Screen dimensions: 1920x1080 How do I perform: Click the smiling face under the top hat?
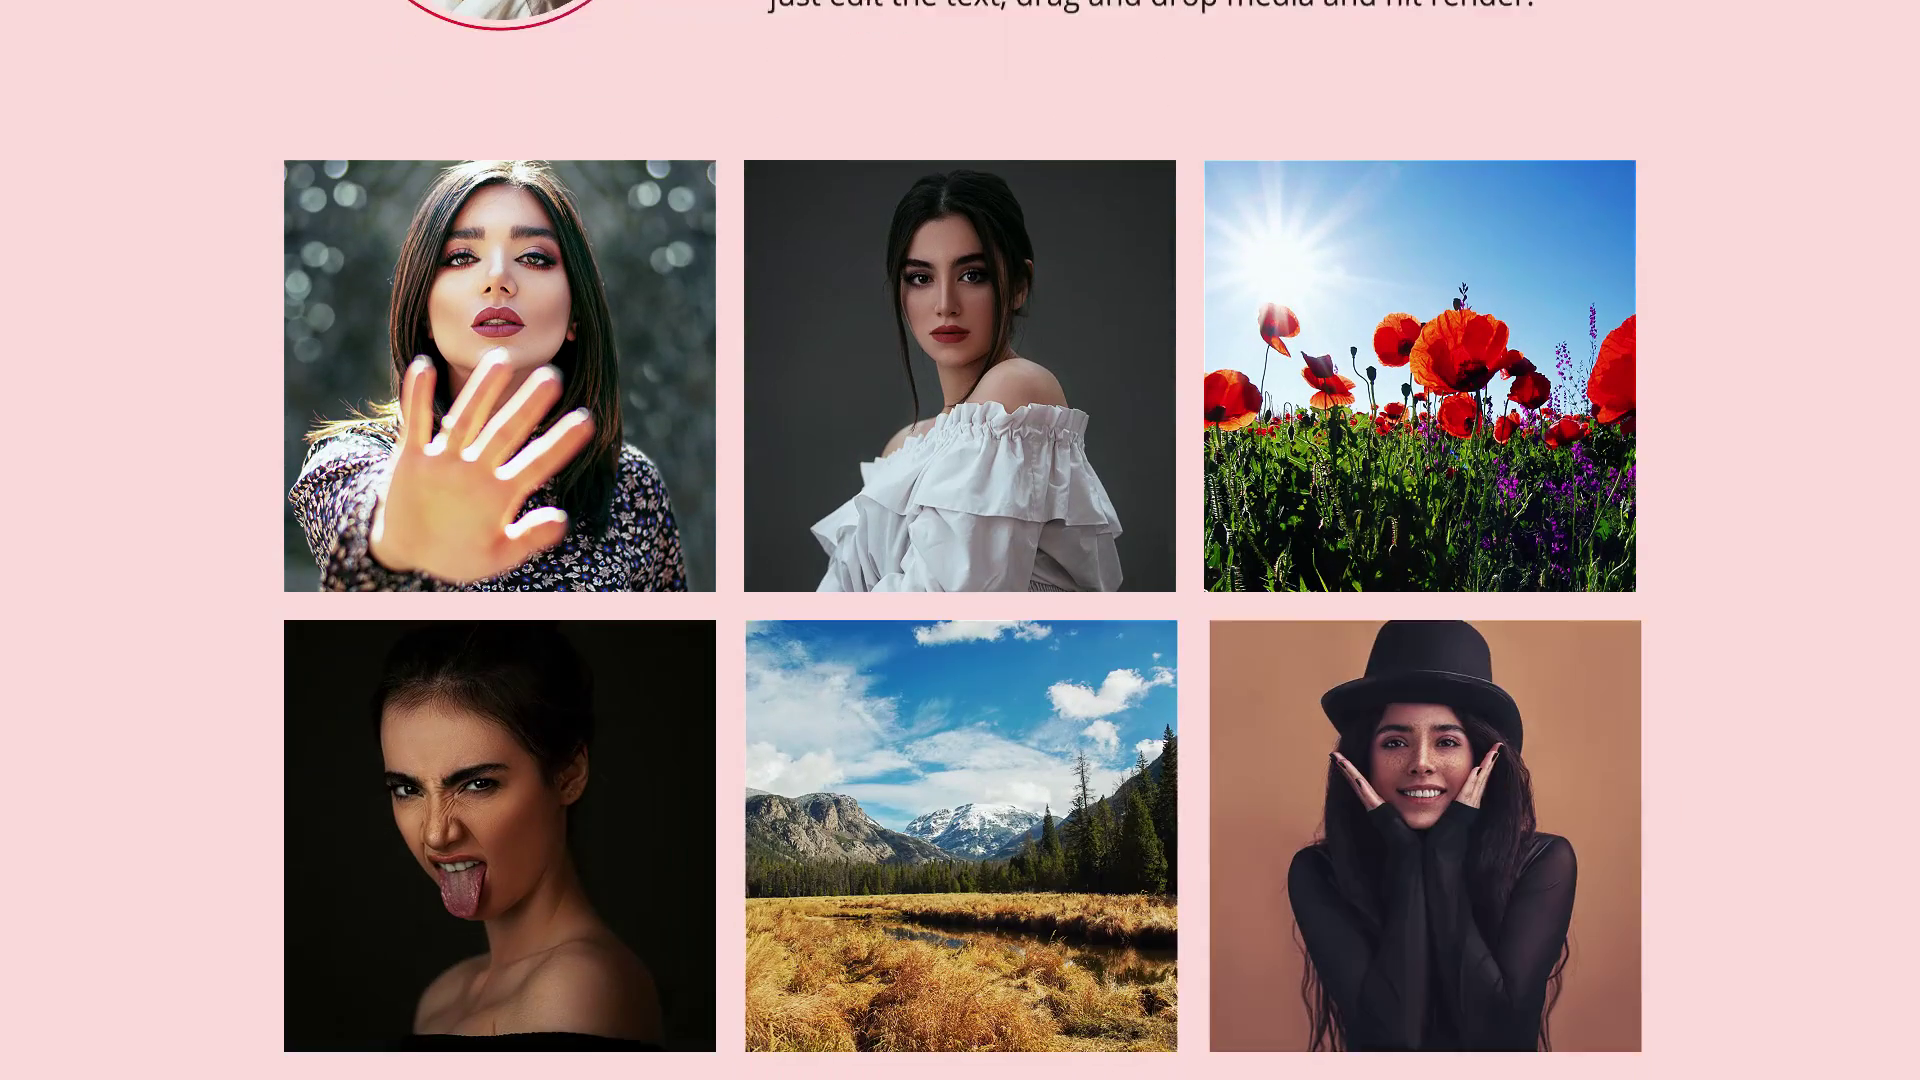(1420, 770)
